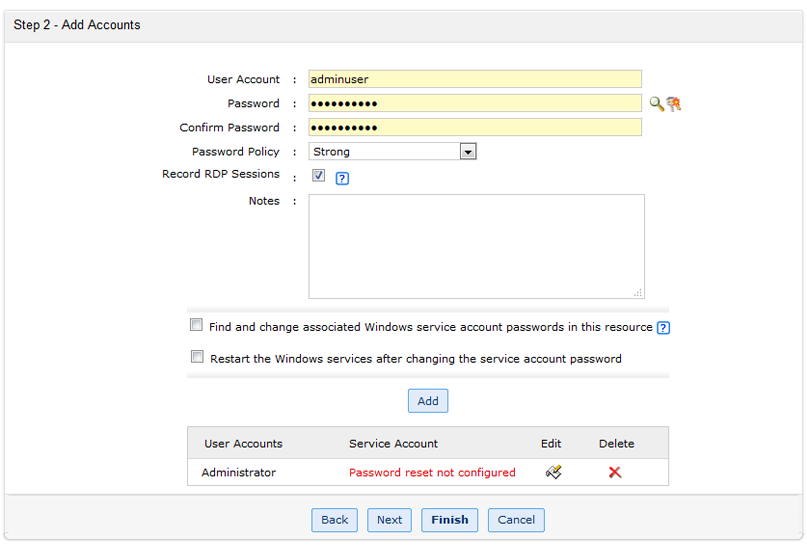The image size is (807, 548).
Task: Click the generate password key icon
Action: tap(674, 103)
